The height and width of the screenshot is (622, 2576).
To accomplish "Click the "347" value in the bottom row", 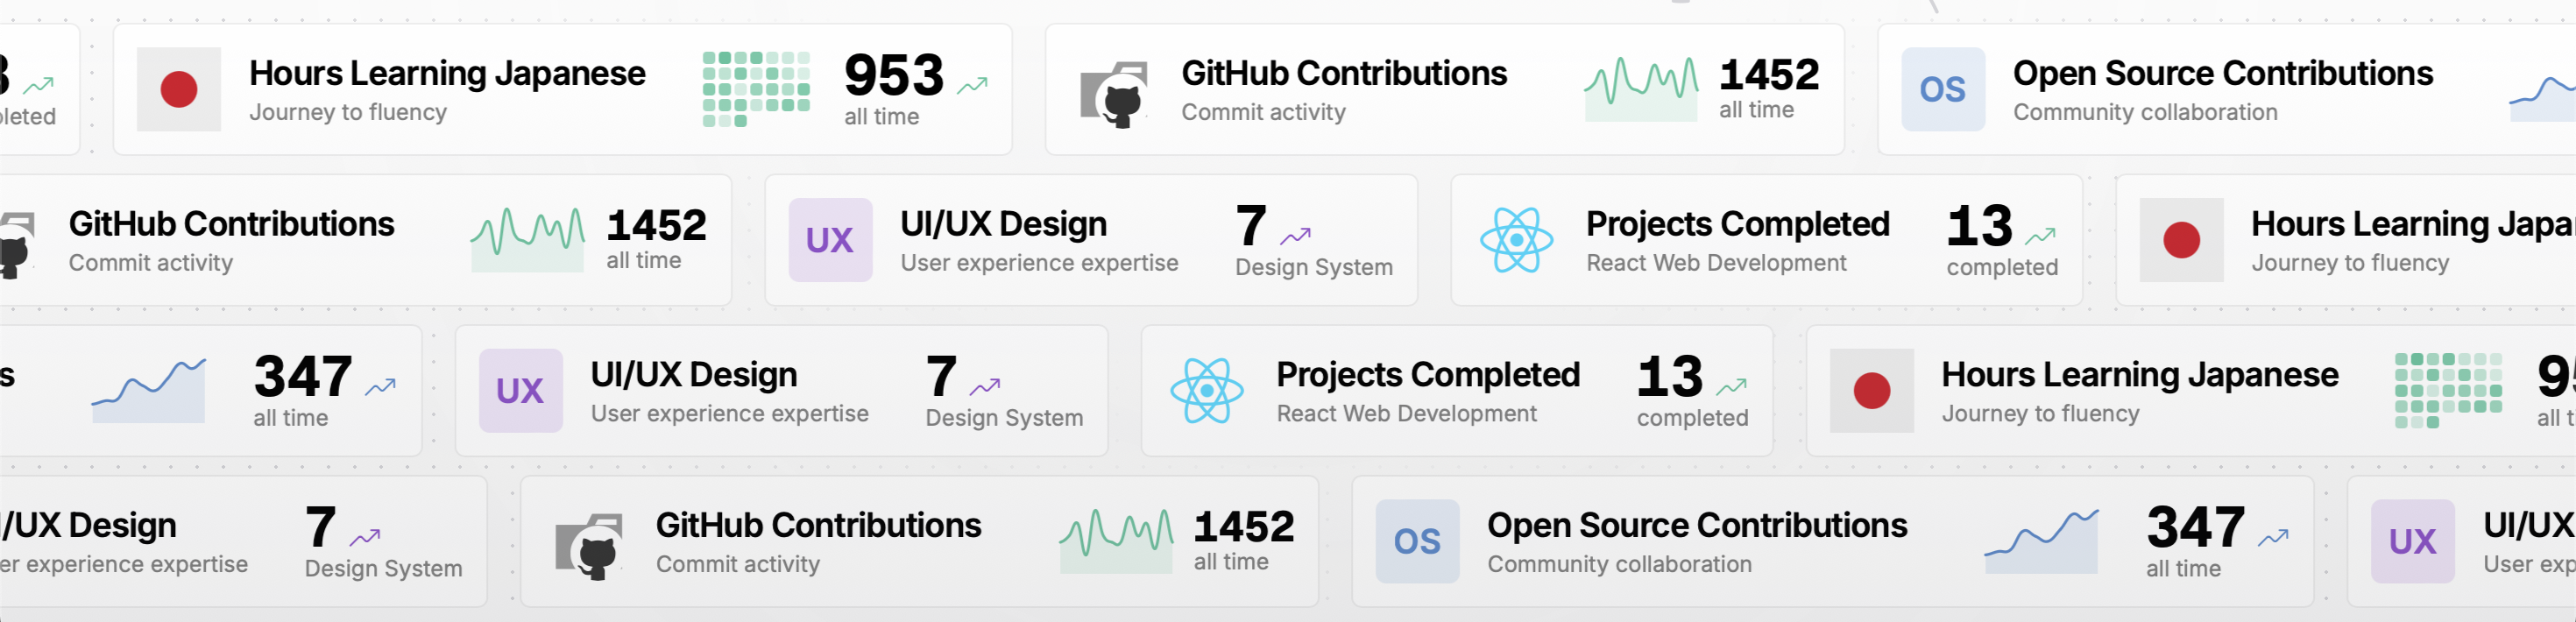I will 2196,527.
